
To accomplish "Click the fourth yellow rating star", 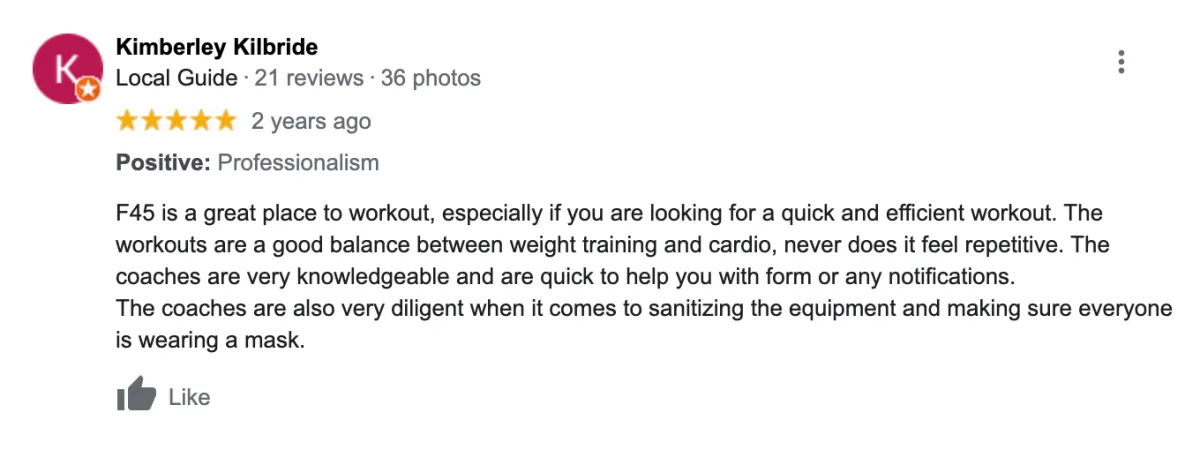I will [200, 121].
